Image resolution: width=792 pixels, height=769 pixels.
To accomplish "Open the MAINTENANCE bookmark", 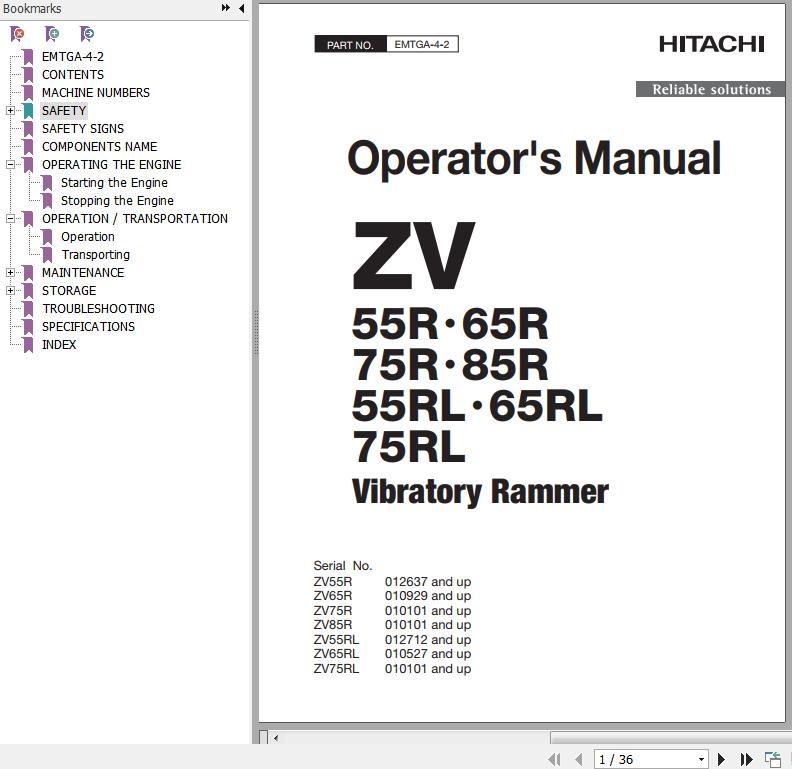I will (83, 273).
